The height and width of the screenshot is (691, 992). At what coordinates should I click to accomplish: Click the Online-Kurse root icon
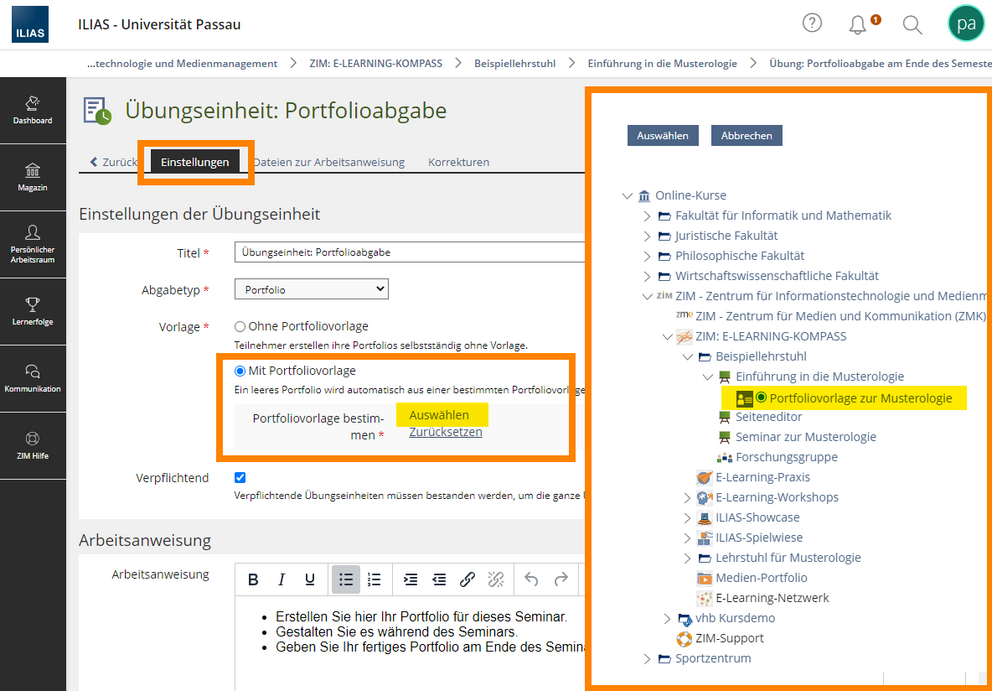tap(645, 196)
